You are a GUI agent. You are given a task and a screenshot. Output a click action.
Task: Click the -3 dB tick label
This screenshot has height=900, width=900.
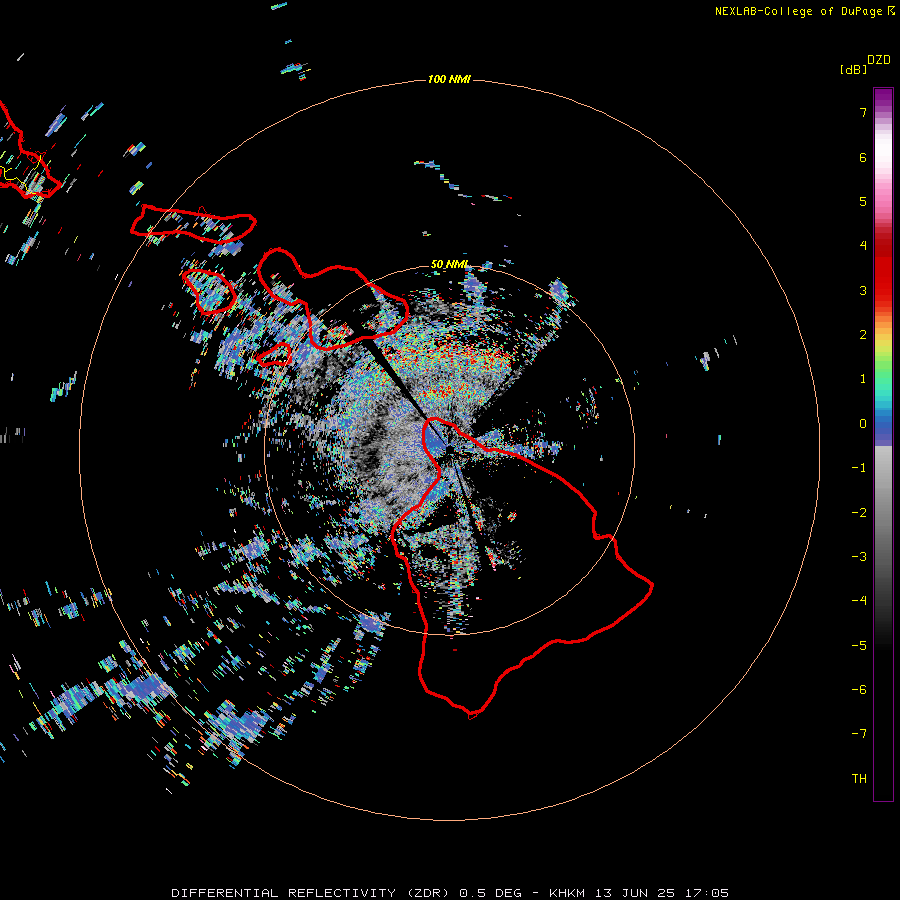click(859, 557)
